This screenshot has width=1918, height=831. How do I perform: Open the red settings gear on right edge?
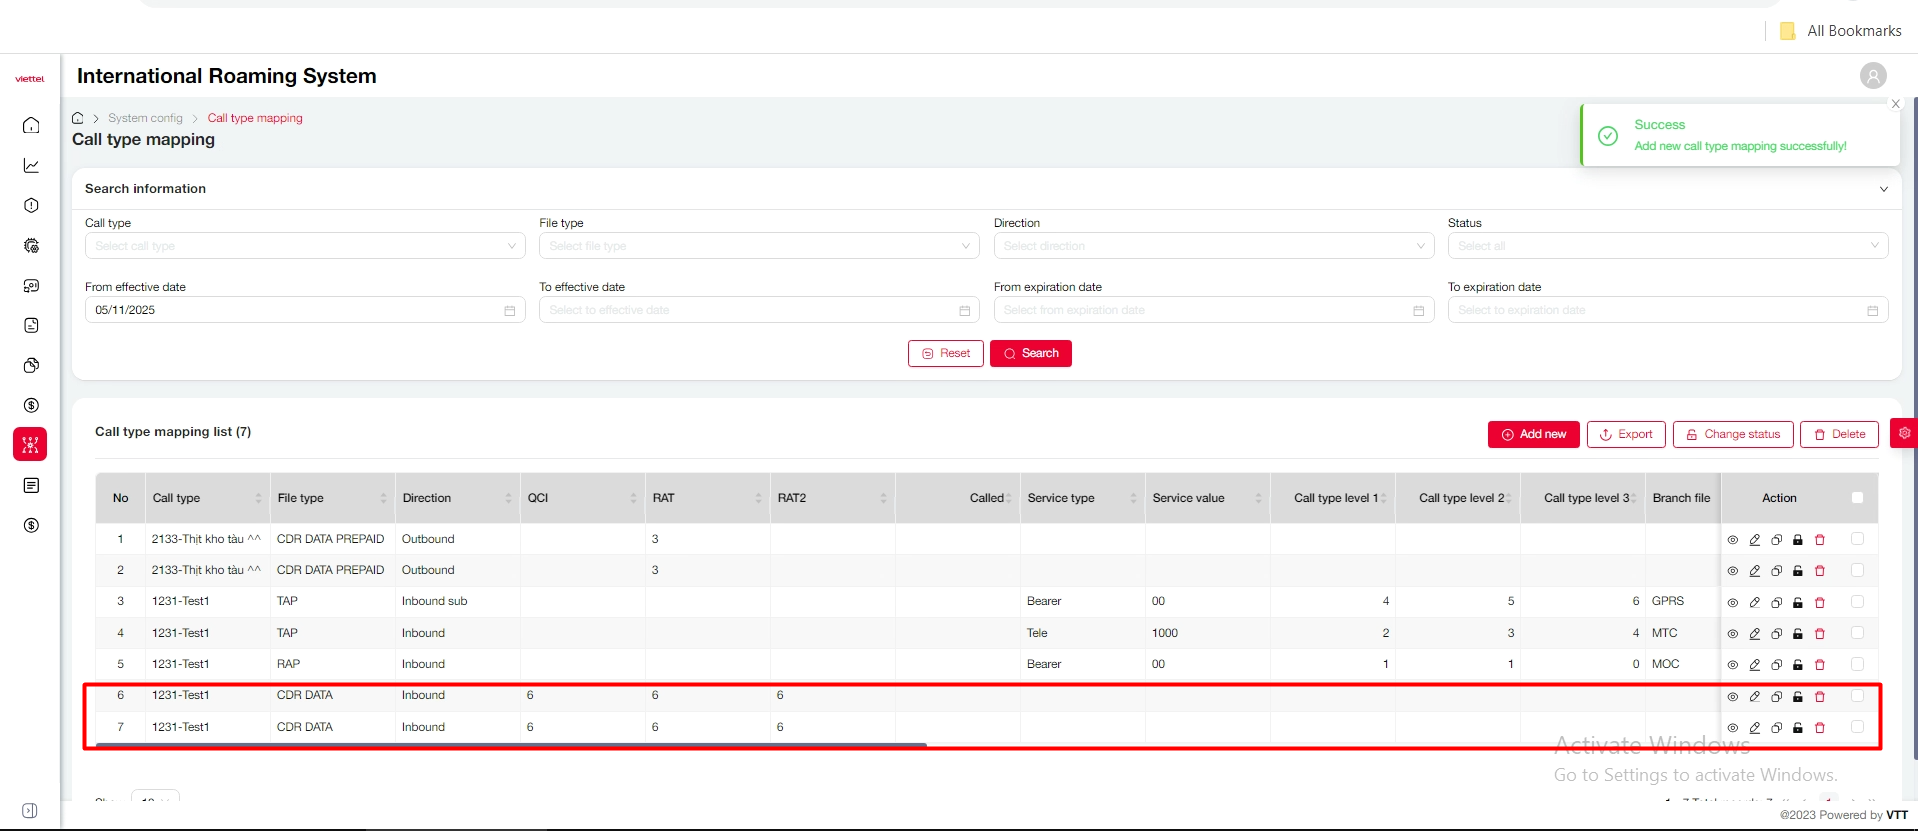point(1904,434)
